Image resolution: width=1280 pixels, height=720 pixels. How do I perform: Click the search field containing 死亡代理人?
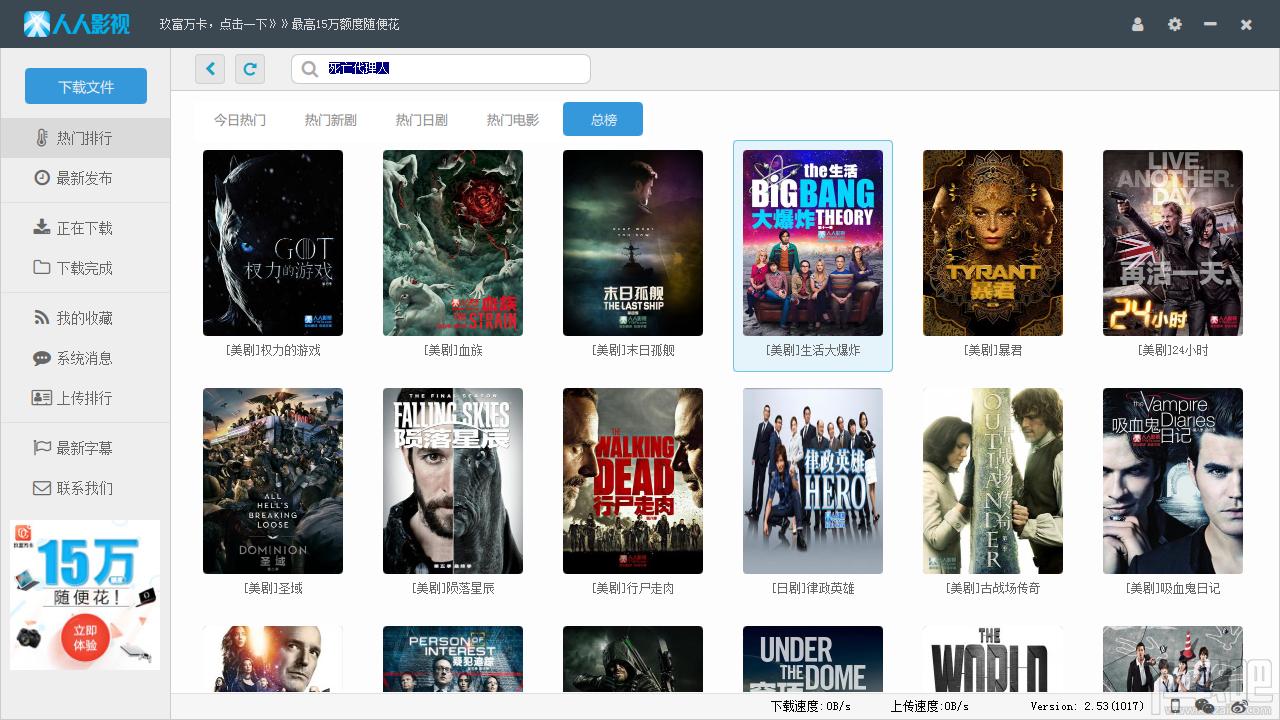(x=441, y=69)
